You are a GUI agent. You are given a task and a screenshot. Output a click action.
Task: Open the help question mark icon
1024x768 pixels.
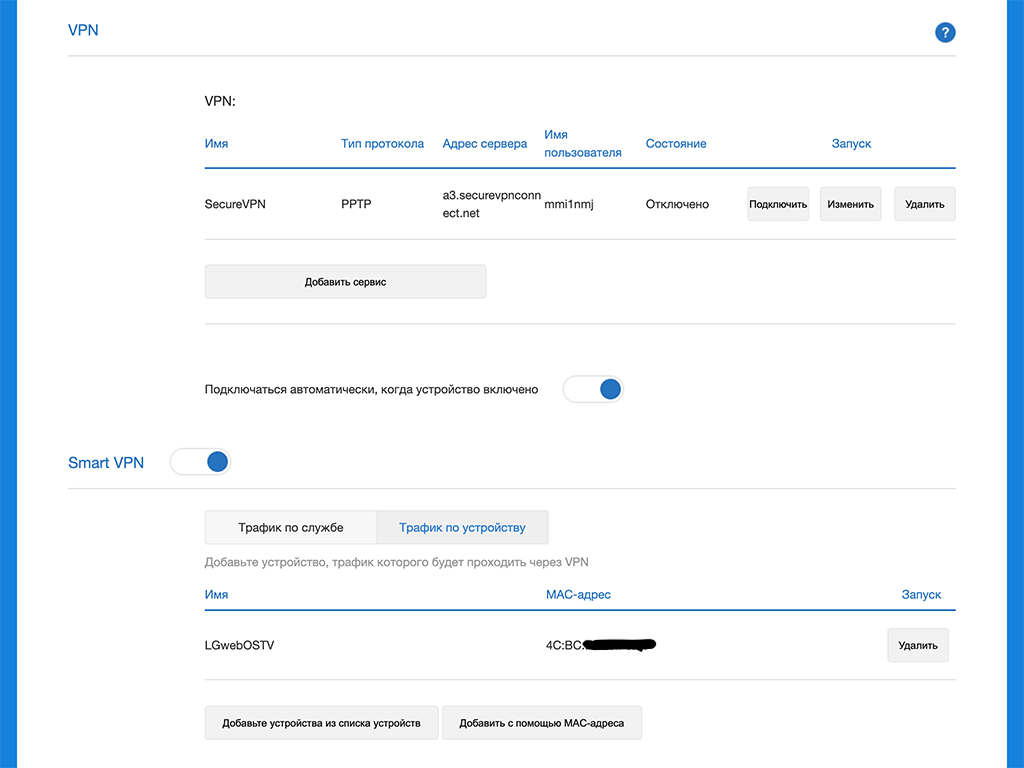(945, 33)
